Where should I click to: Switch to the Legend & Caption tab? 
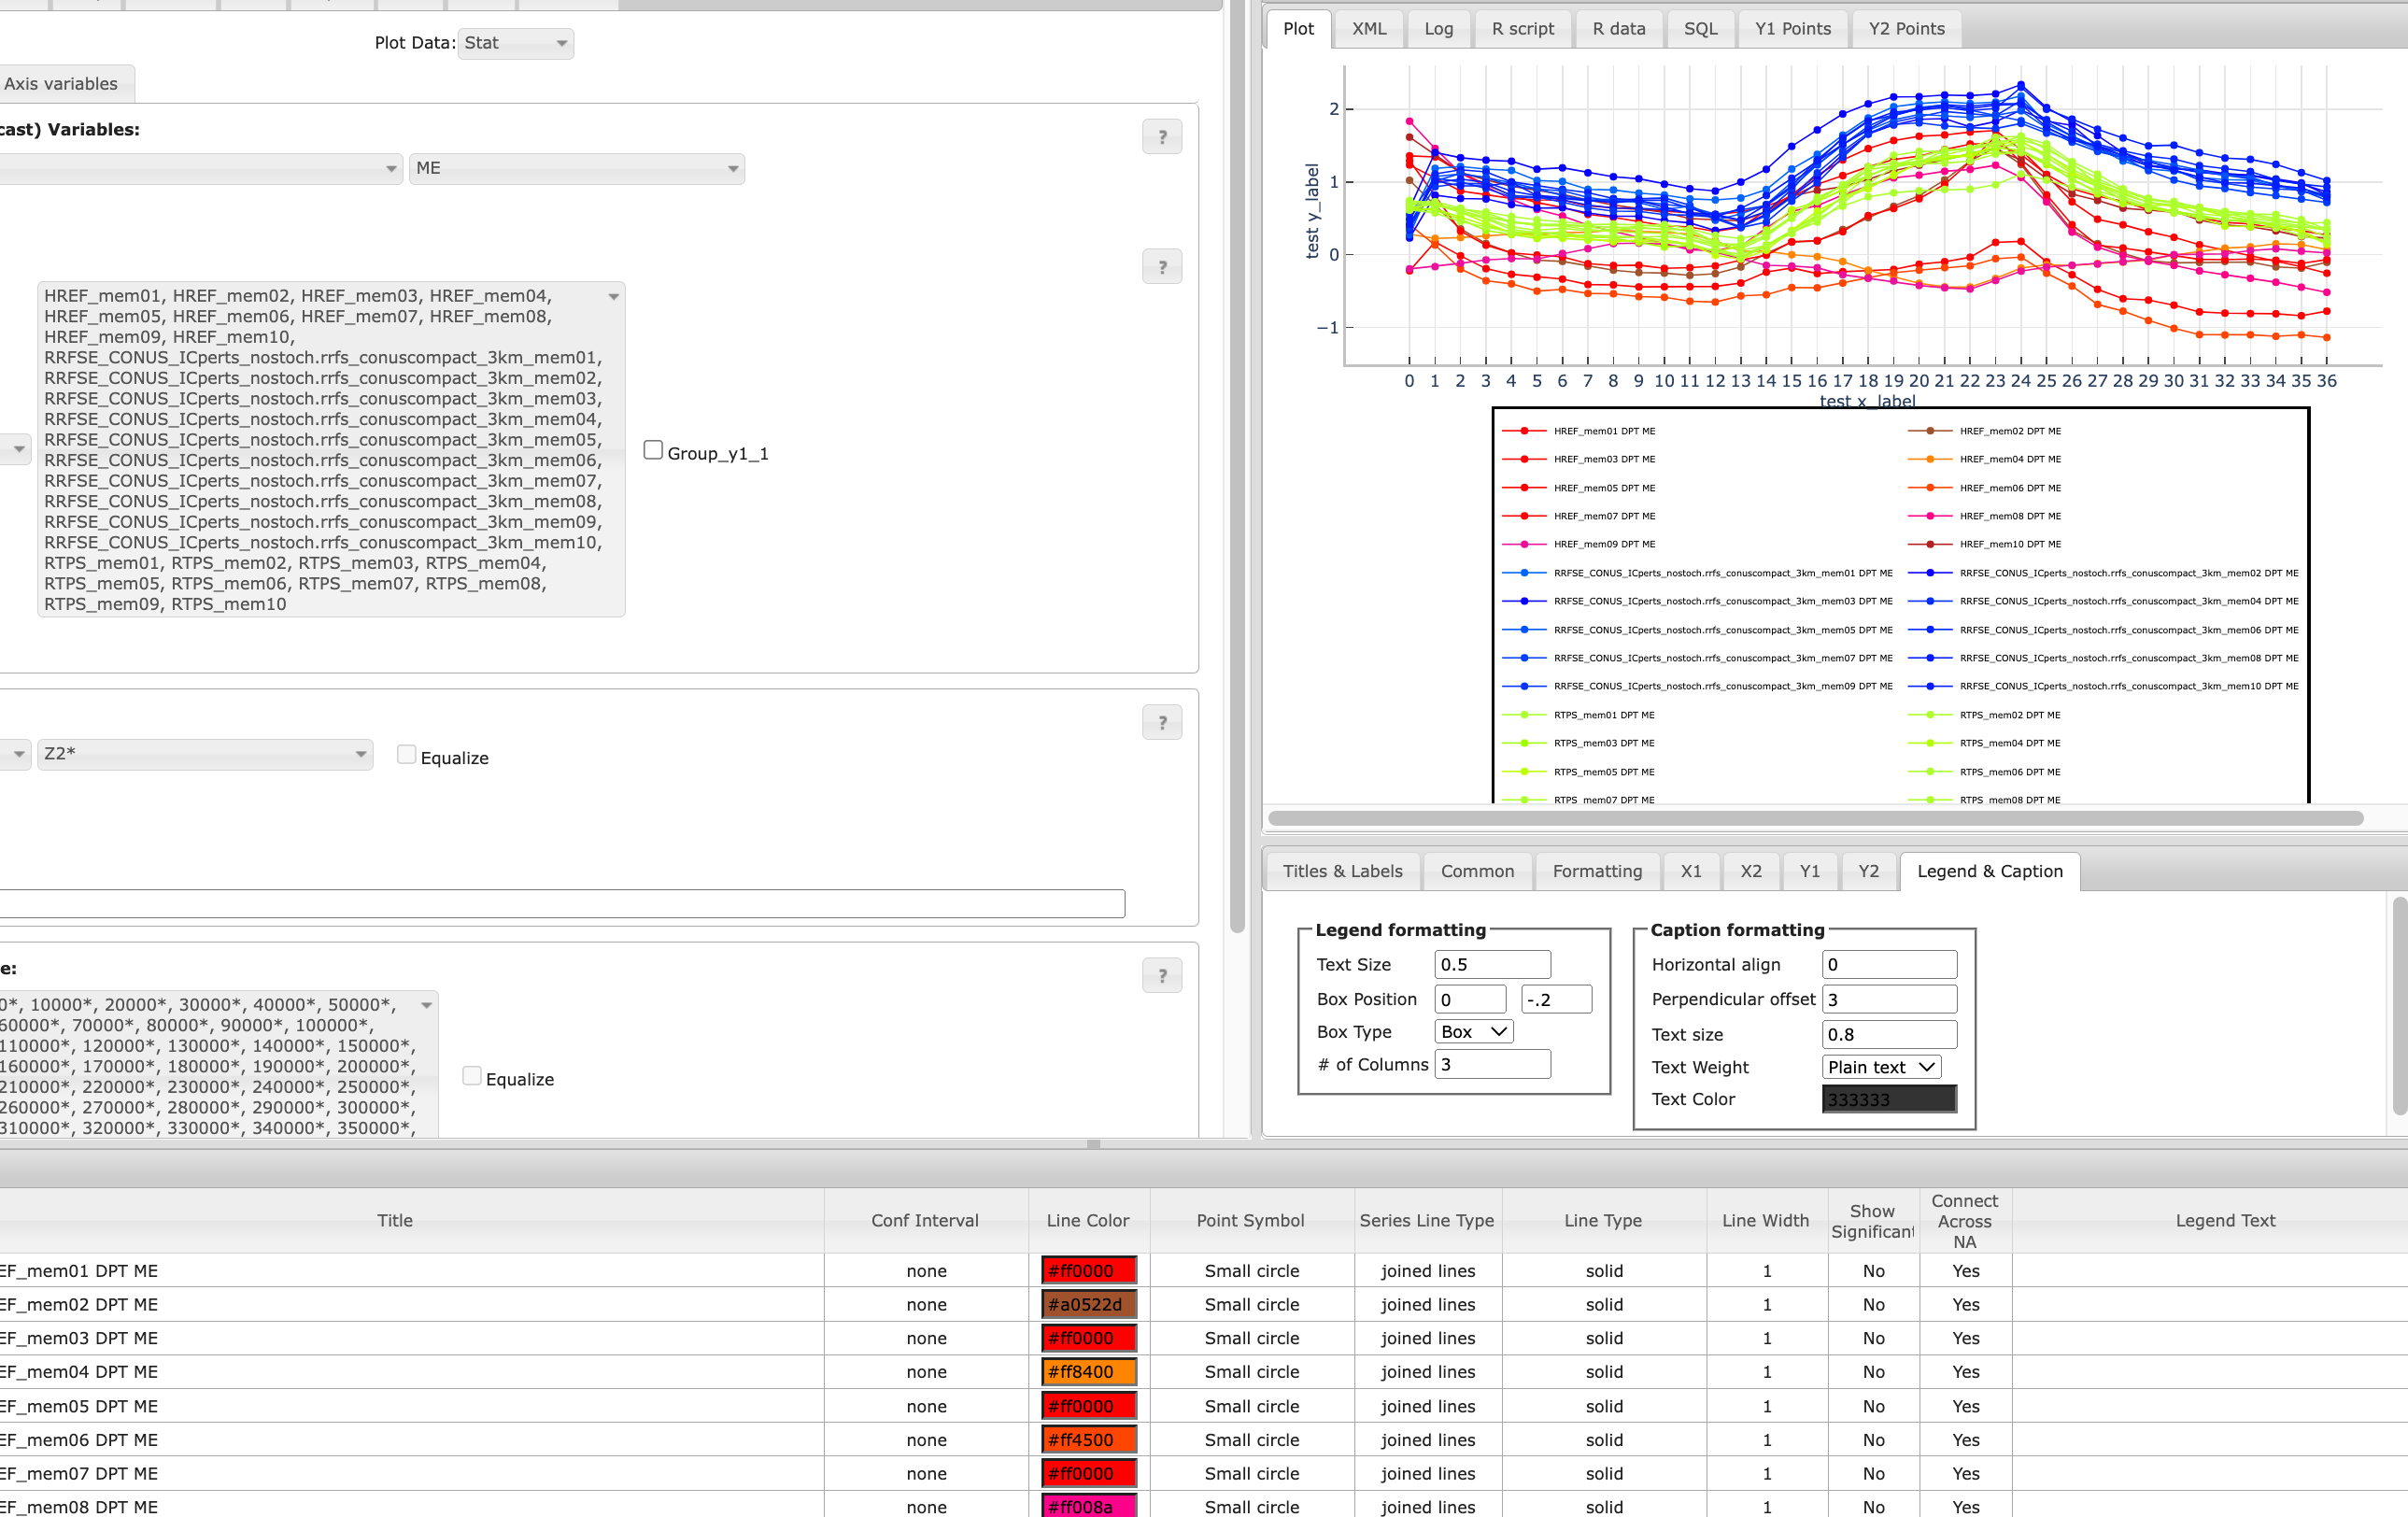(x=1989, y=871)
